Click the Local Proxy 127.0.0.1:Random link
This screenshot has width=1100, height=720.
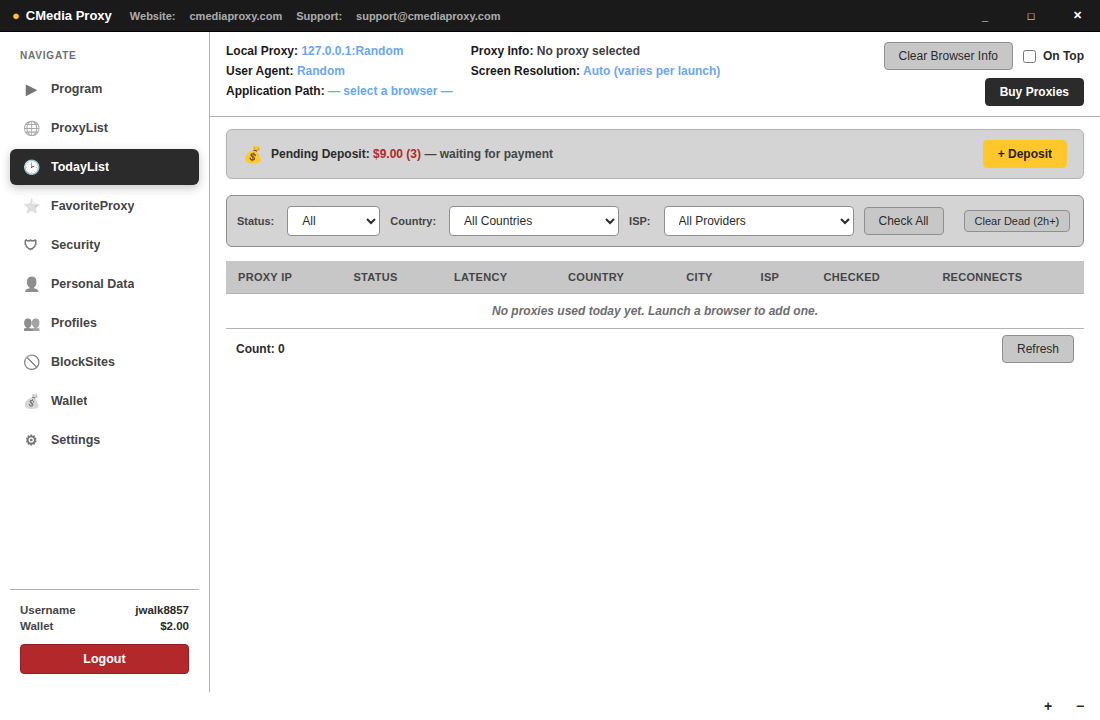352,51
